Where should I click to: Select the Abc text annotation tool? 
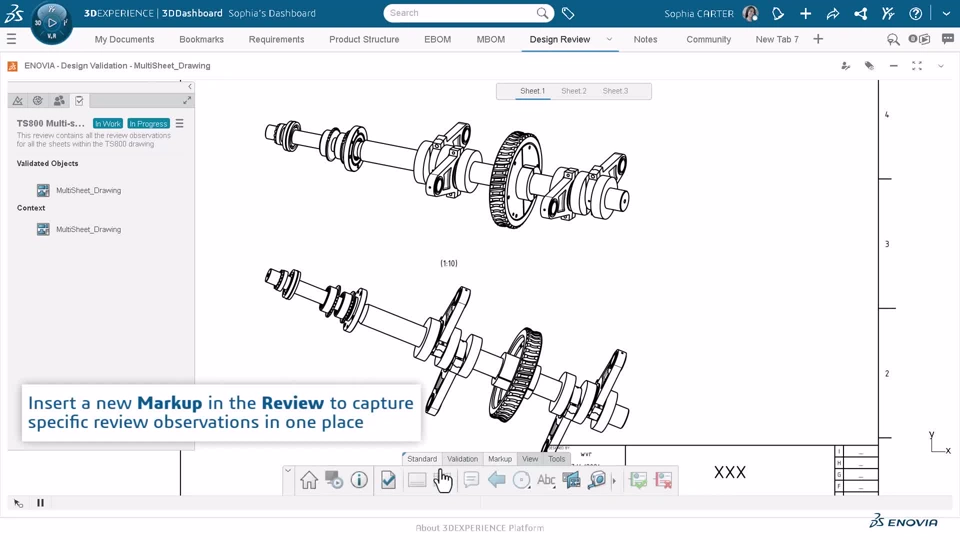coord(546,481)
